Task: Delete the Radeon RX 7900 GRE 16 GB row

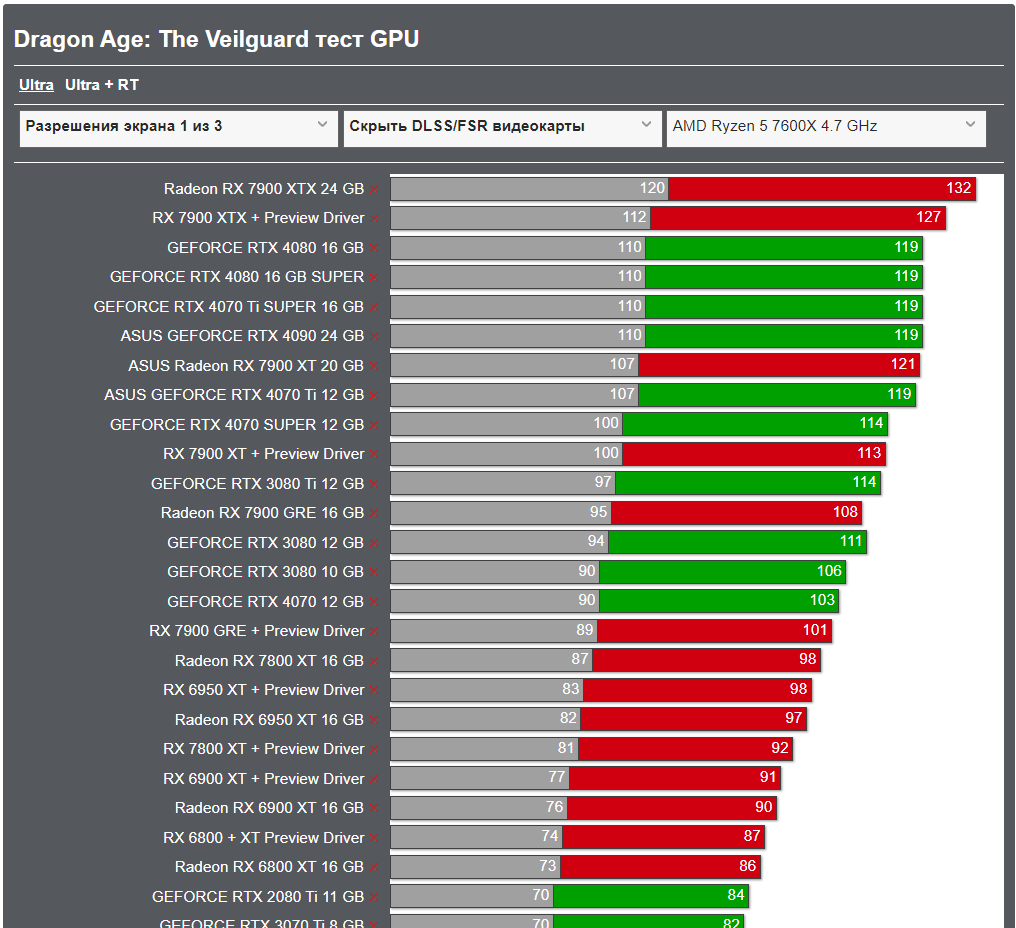Action: 374,514
